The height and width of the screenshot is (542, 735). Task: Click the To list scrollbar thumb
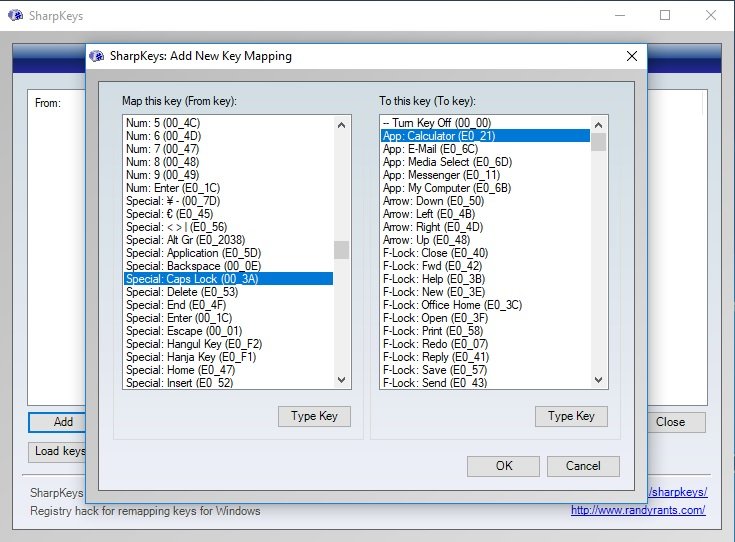pos(598,142)
